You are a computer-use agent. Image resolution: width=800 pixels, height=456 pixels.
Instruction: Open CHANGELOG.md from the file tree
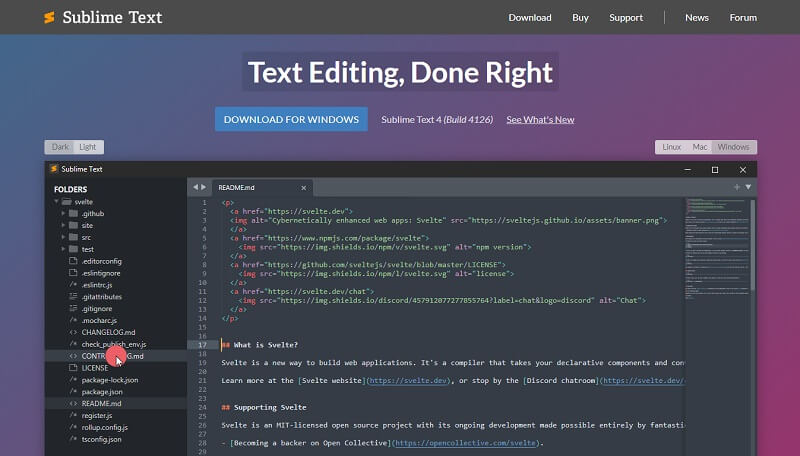pos(108,332)
